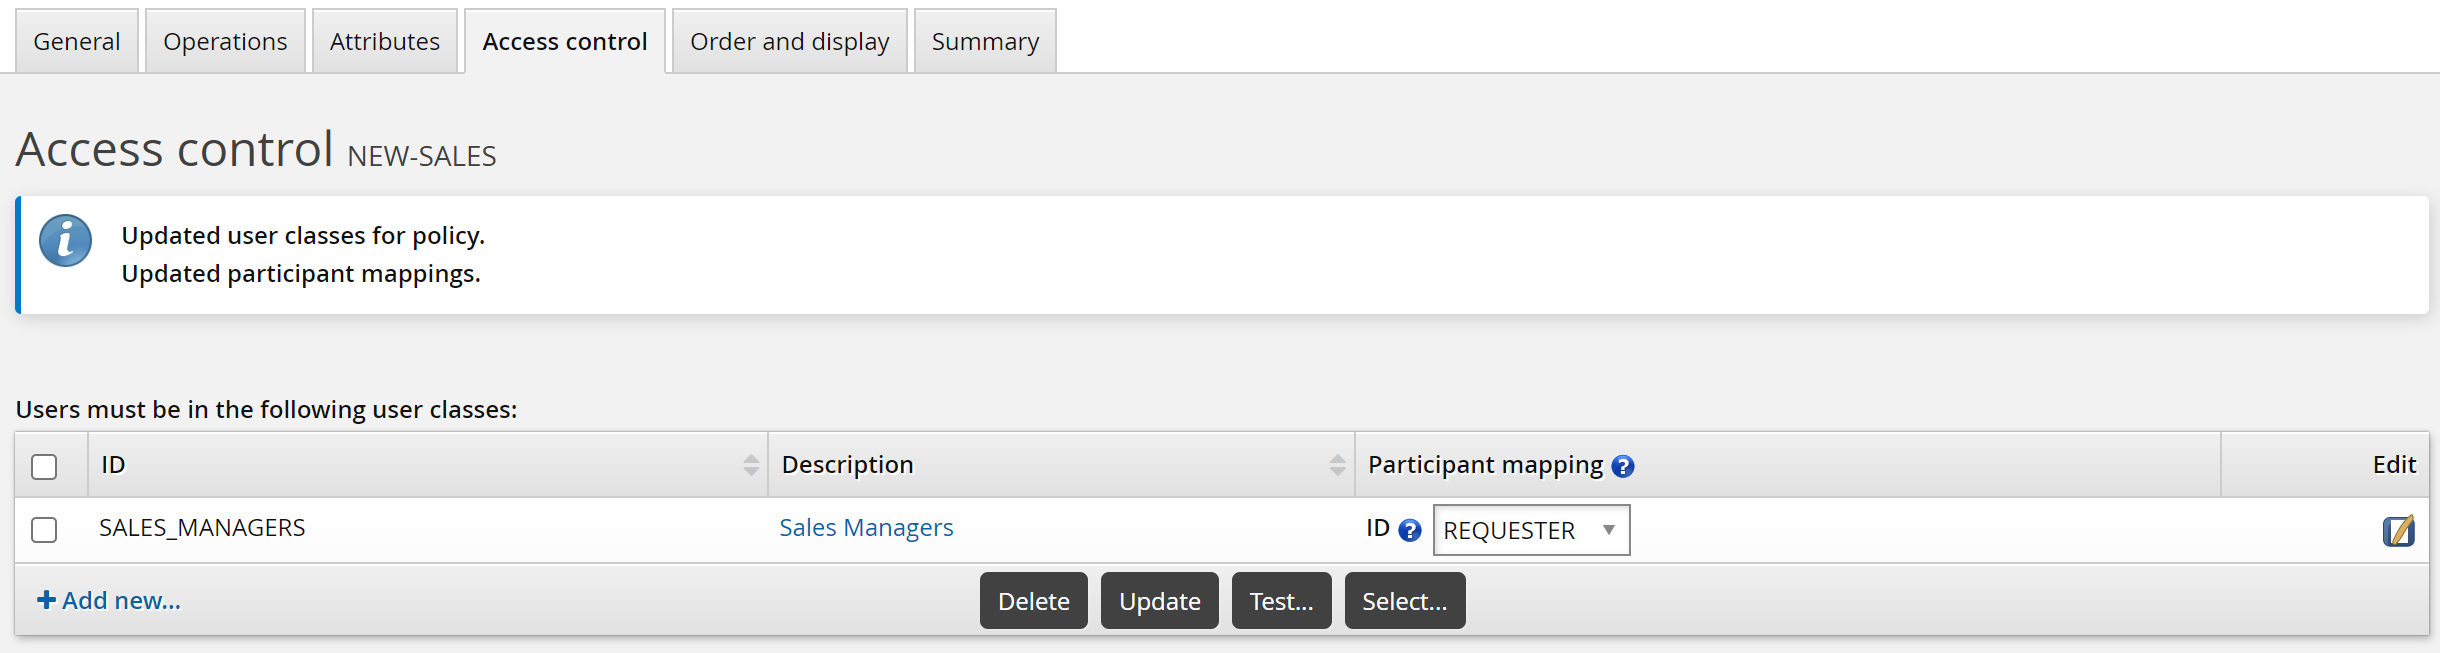Viewport: 2440px width, 653px height.
Task: Sort table by Description column arrows
Action: pyautogui.click(x=1337, y=465)
